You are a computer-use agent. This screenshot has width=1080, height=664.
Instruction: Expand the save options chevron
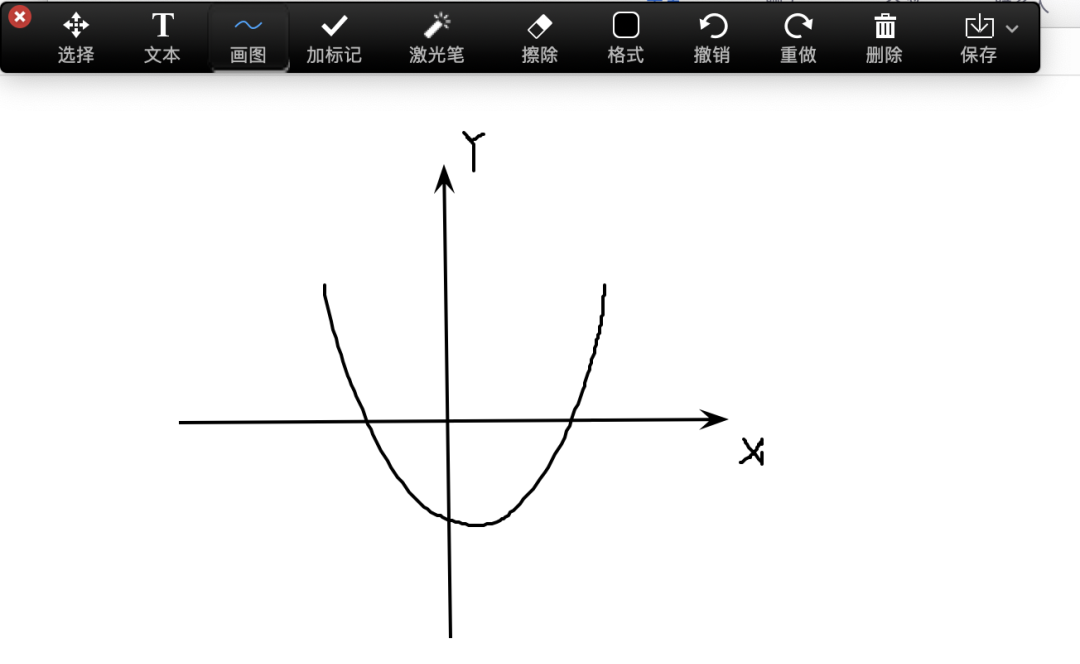[x=1012, y=29]
